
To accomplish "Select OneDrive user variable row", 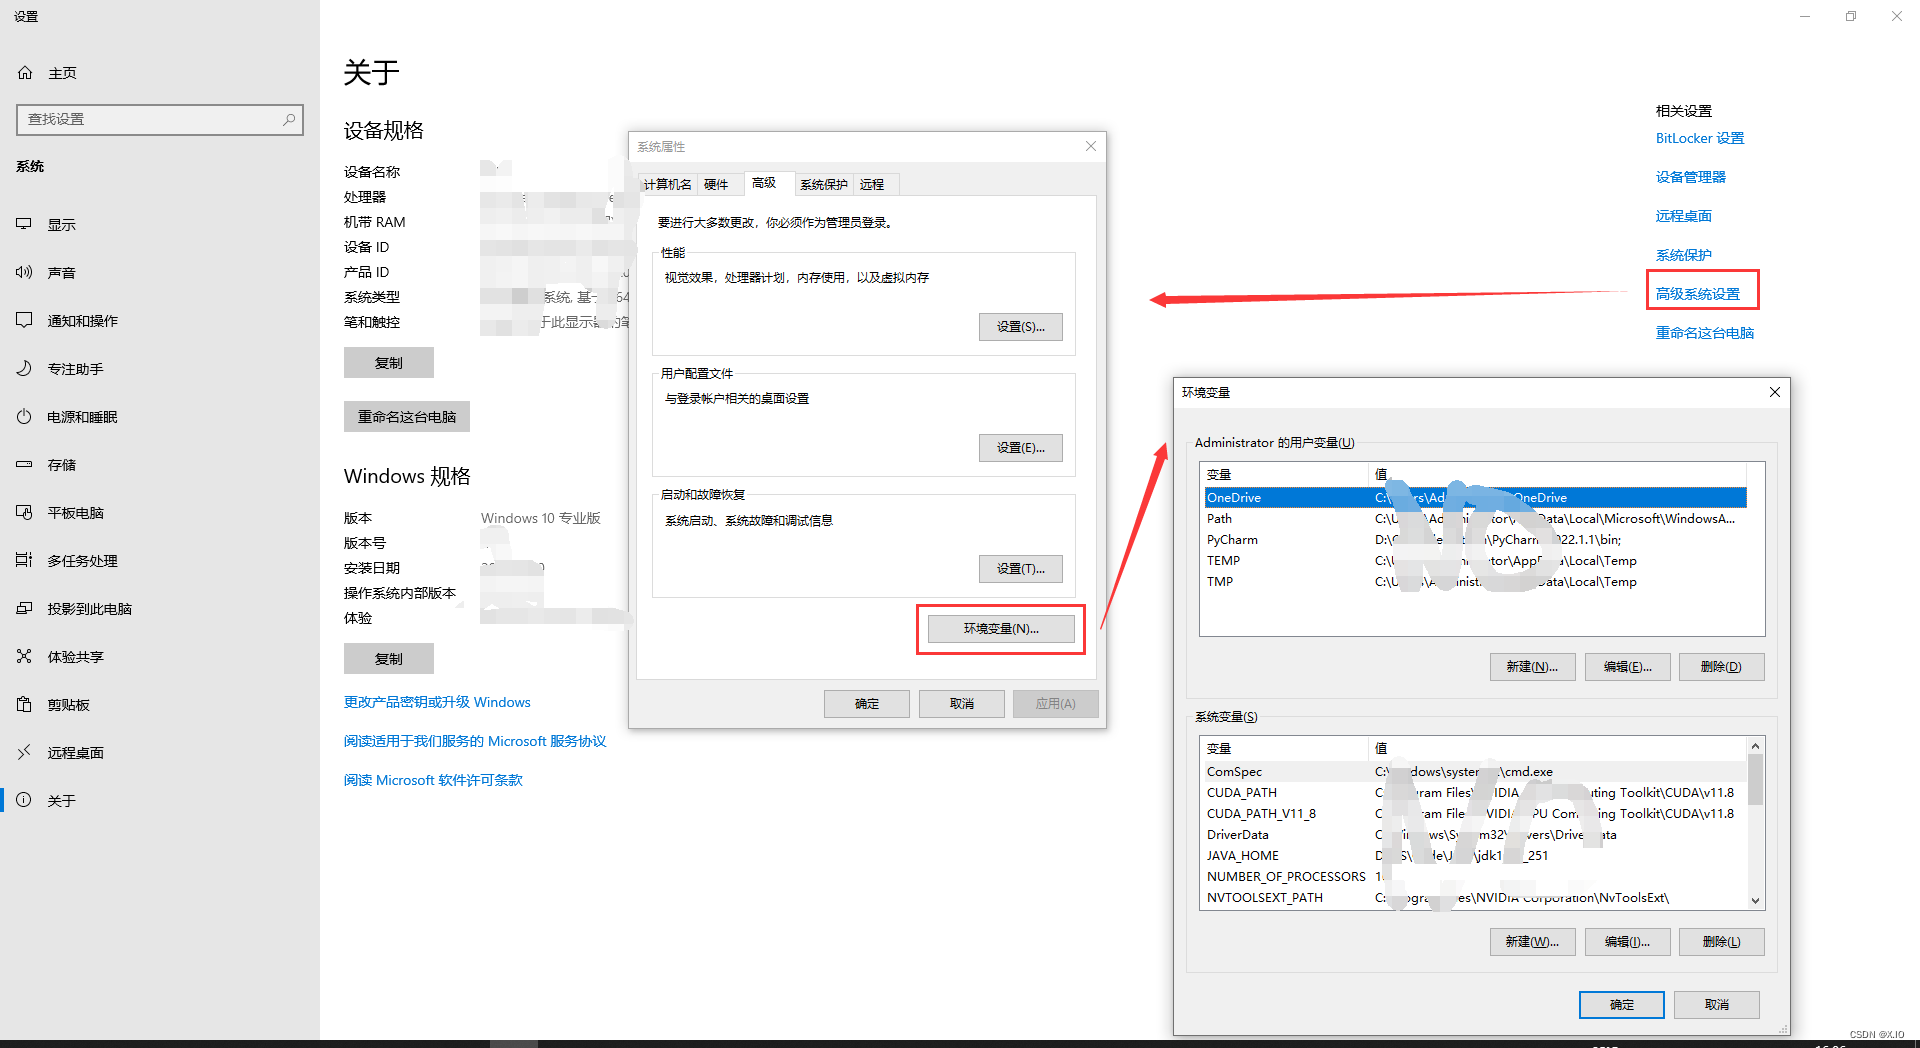I will pyautogui.click(x=1475, y=498).
